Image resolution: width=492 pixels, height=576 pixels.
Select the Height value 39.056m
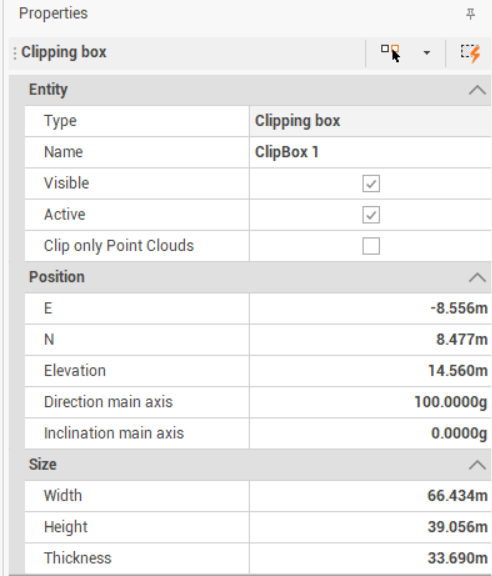(x=370, y=527)
